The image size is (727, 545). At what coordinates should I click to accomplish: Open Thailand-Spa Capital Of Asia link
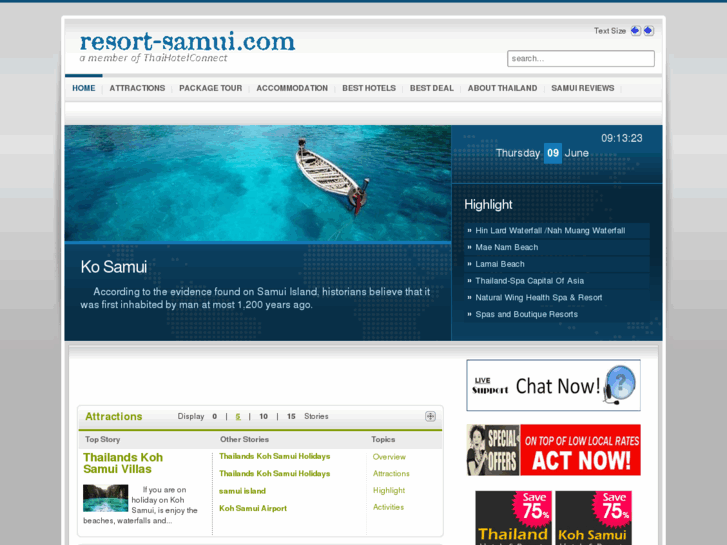[529, 281]
